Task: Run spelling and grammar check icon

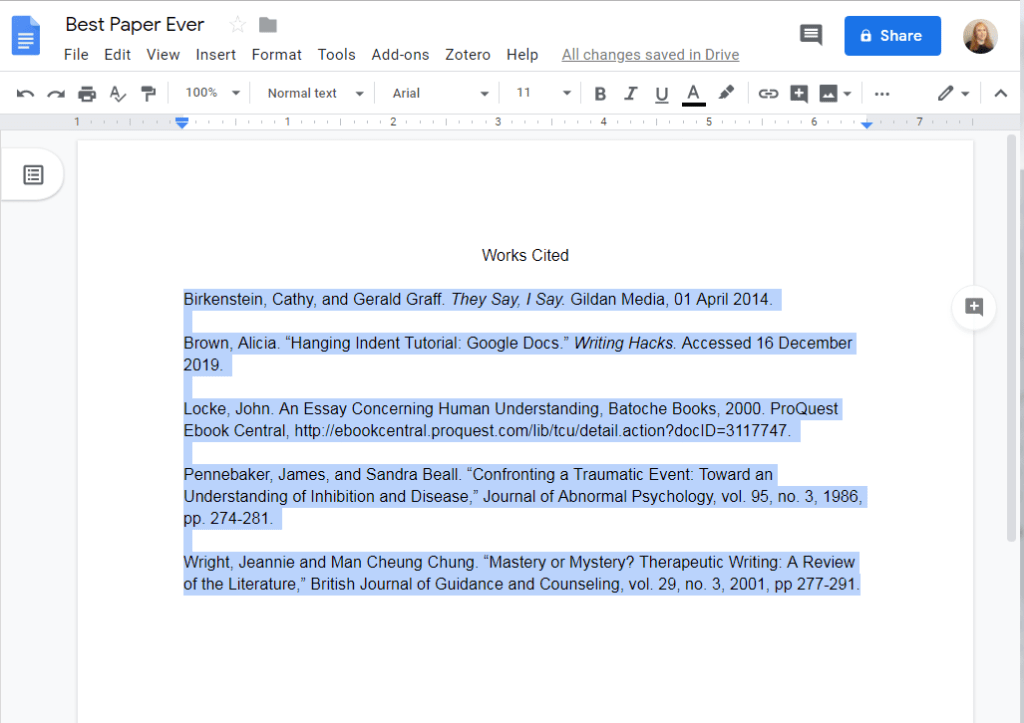Action: coord(118,94)
